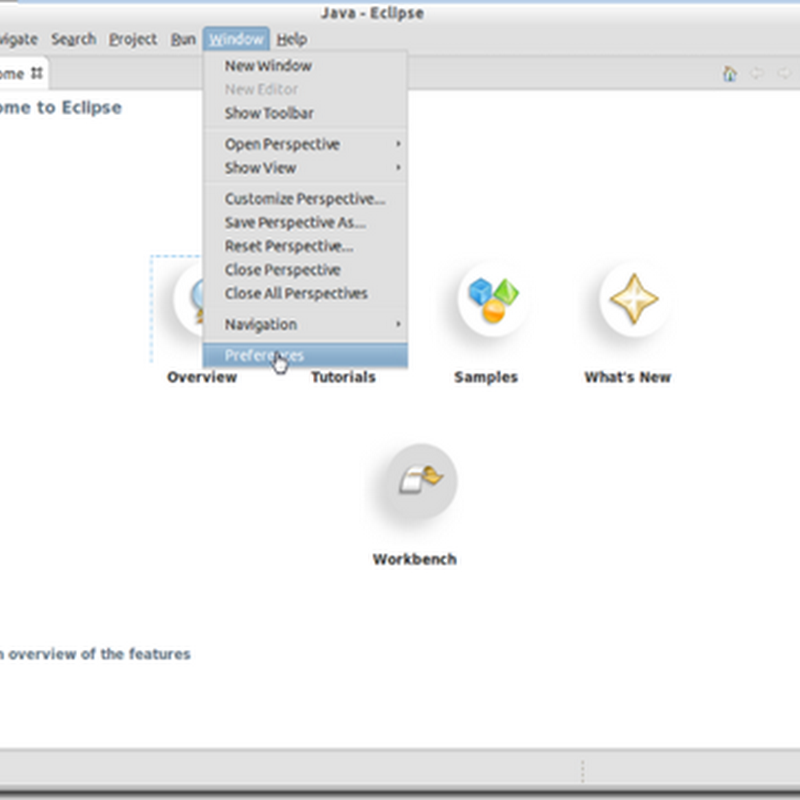The width and height of the screenshot is (800, 800).
Task: Open the Workbench arrow icon
Action: [421, 482]
